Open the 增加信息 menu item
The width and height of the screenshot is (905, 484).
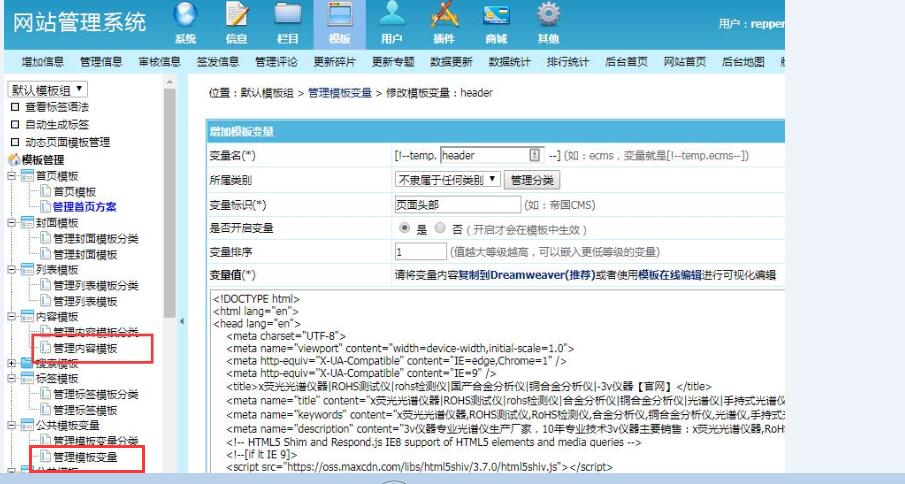click(x=43, y=62)
